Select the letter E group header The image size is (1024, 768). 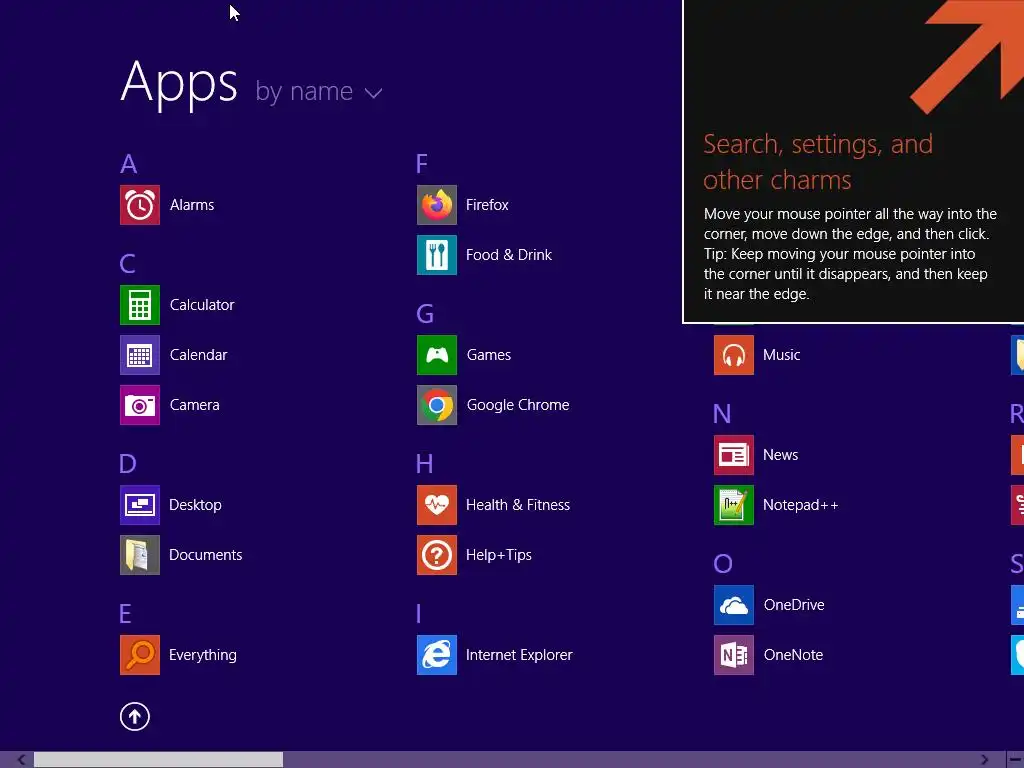125,614
